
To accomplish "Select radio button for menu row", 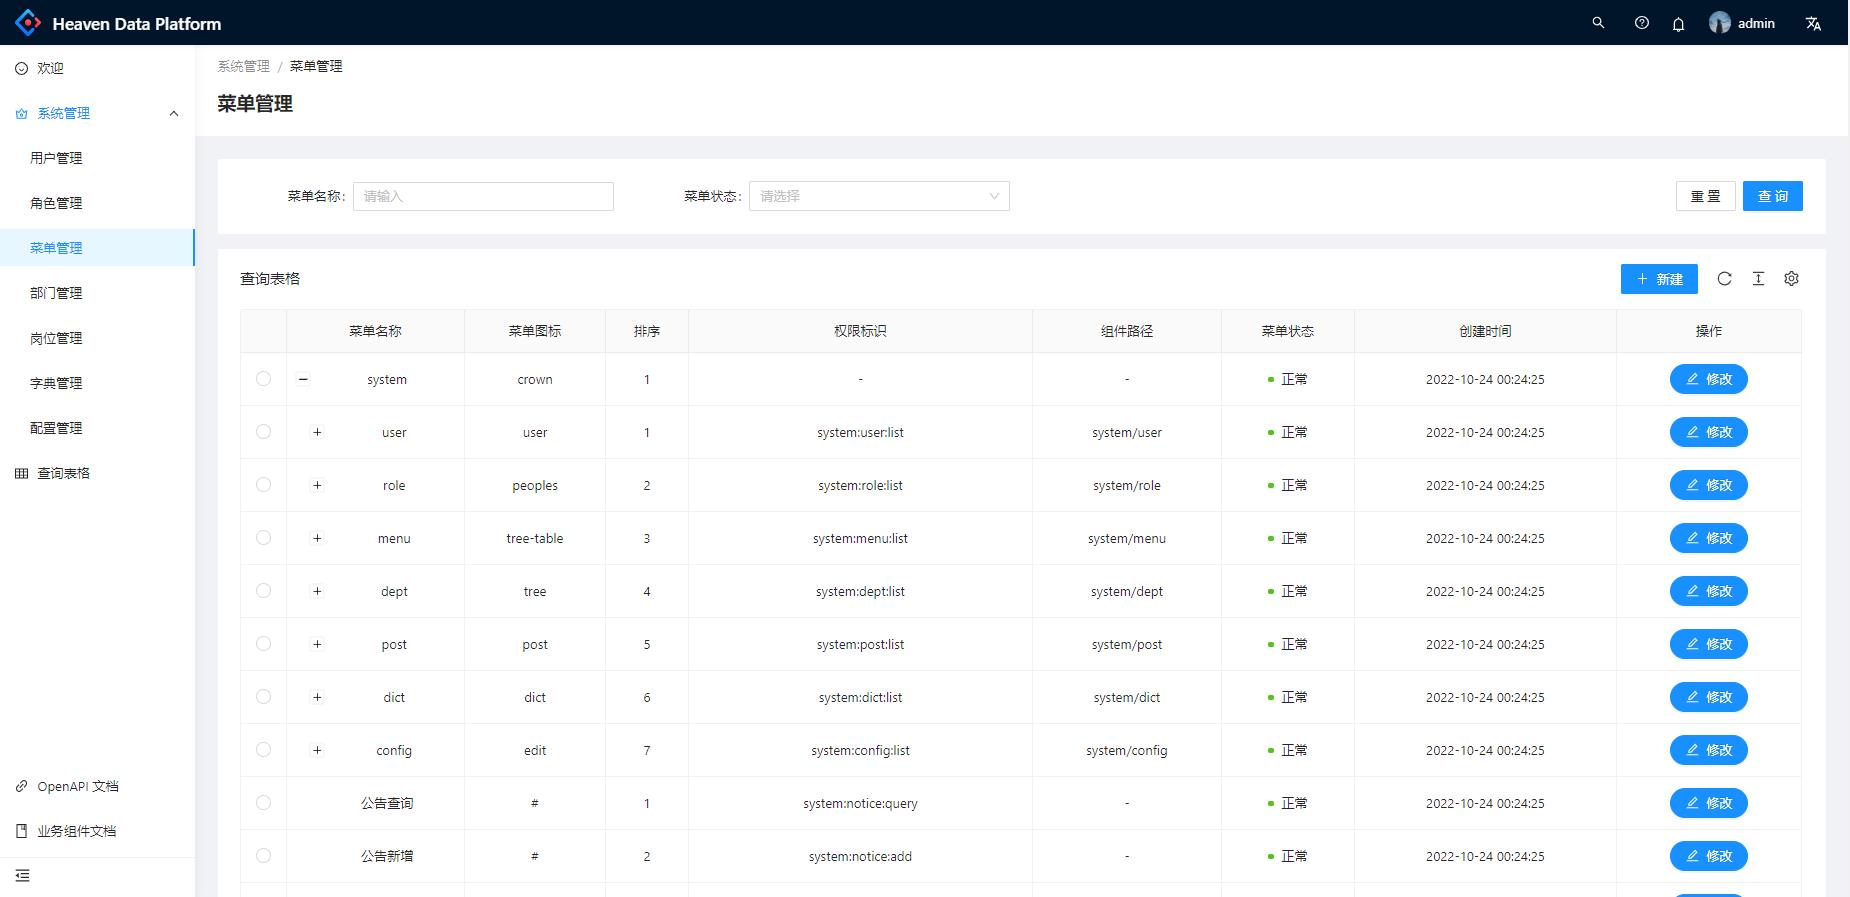I will click(x=263, y=538).
